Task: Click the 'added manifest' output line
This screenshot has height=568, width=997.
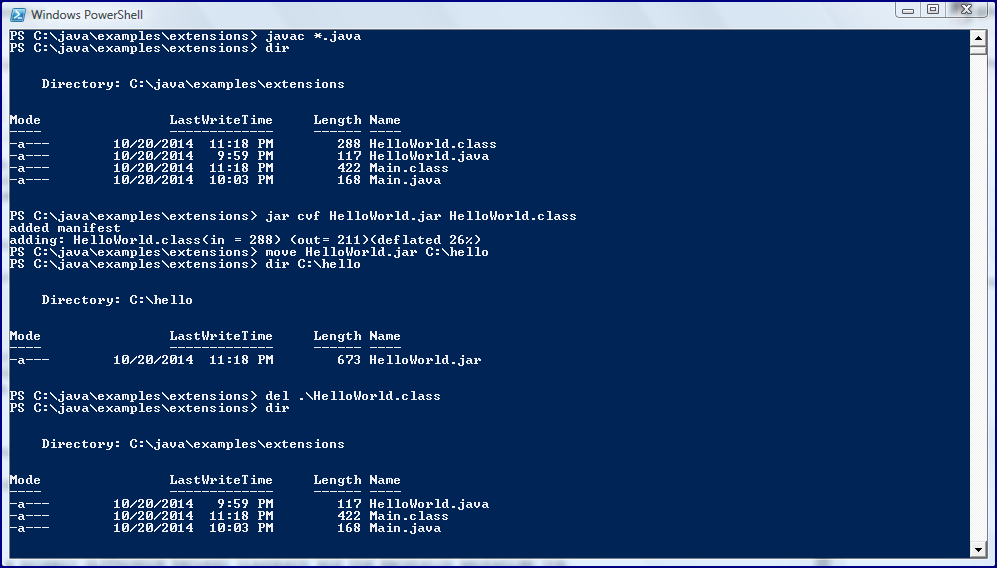Action: coord(65,228)
